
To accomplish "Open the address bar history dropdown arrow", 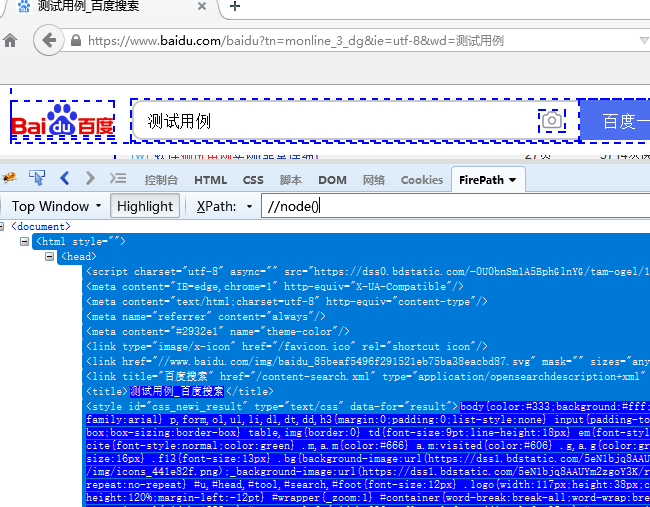I will click(x=644, y=40).
